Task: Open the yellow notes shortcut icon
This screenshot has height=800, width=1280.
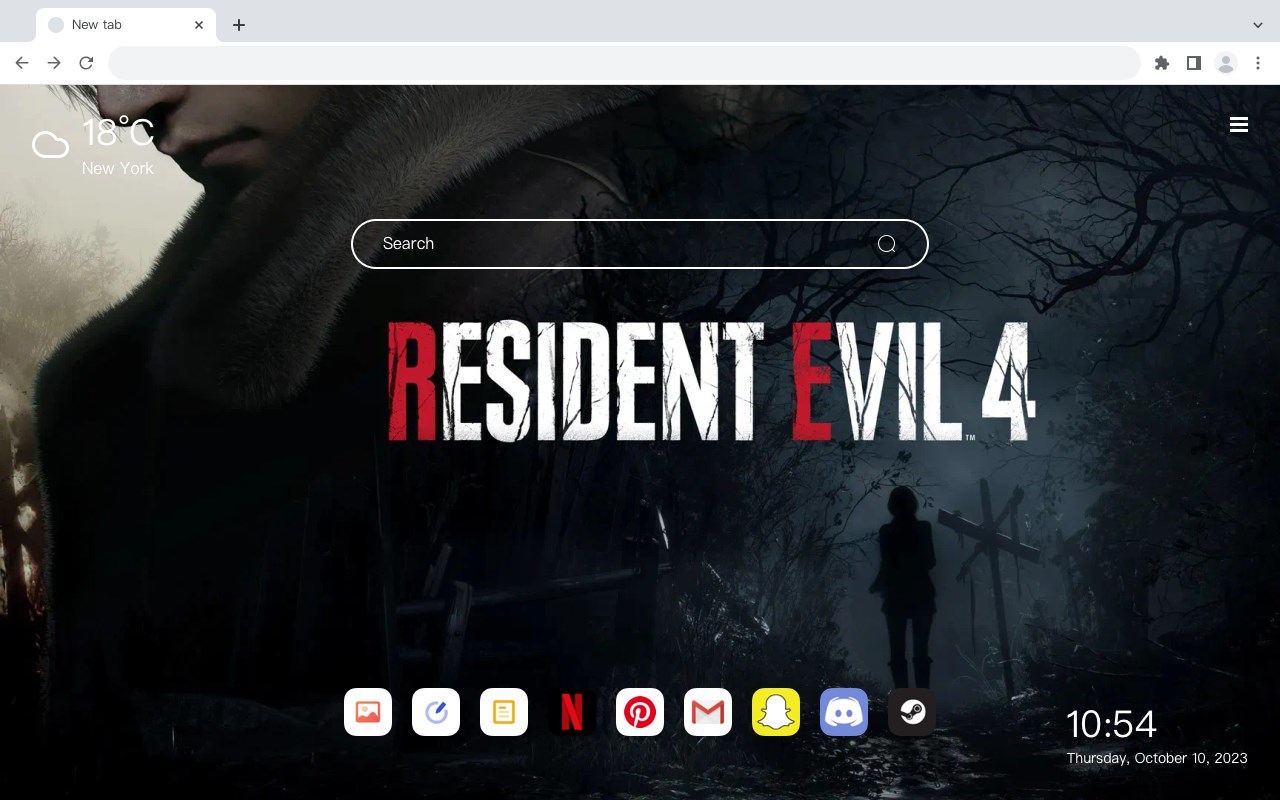Action: click(x=504, y=712)
